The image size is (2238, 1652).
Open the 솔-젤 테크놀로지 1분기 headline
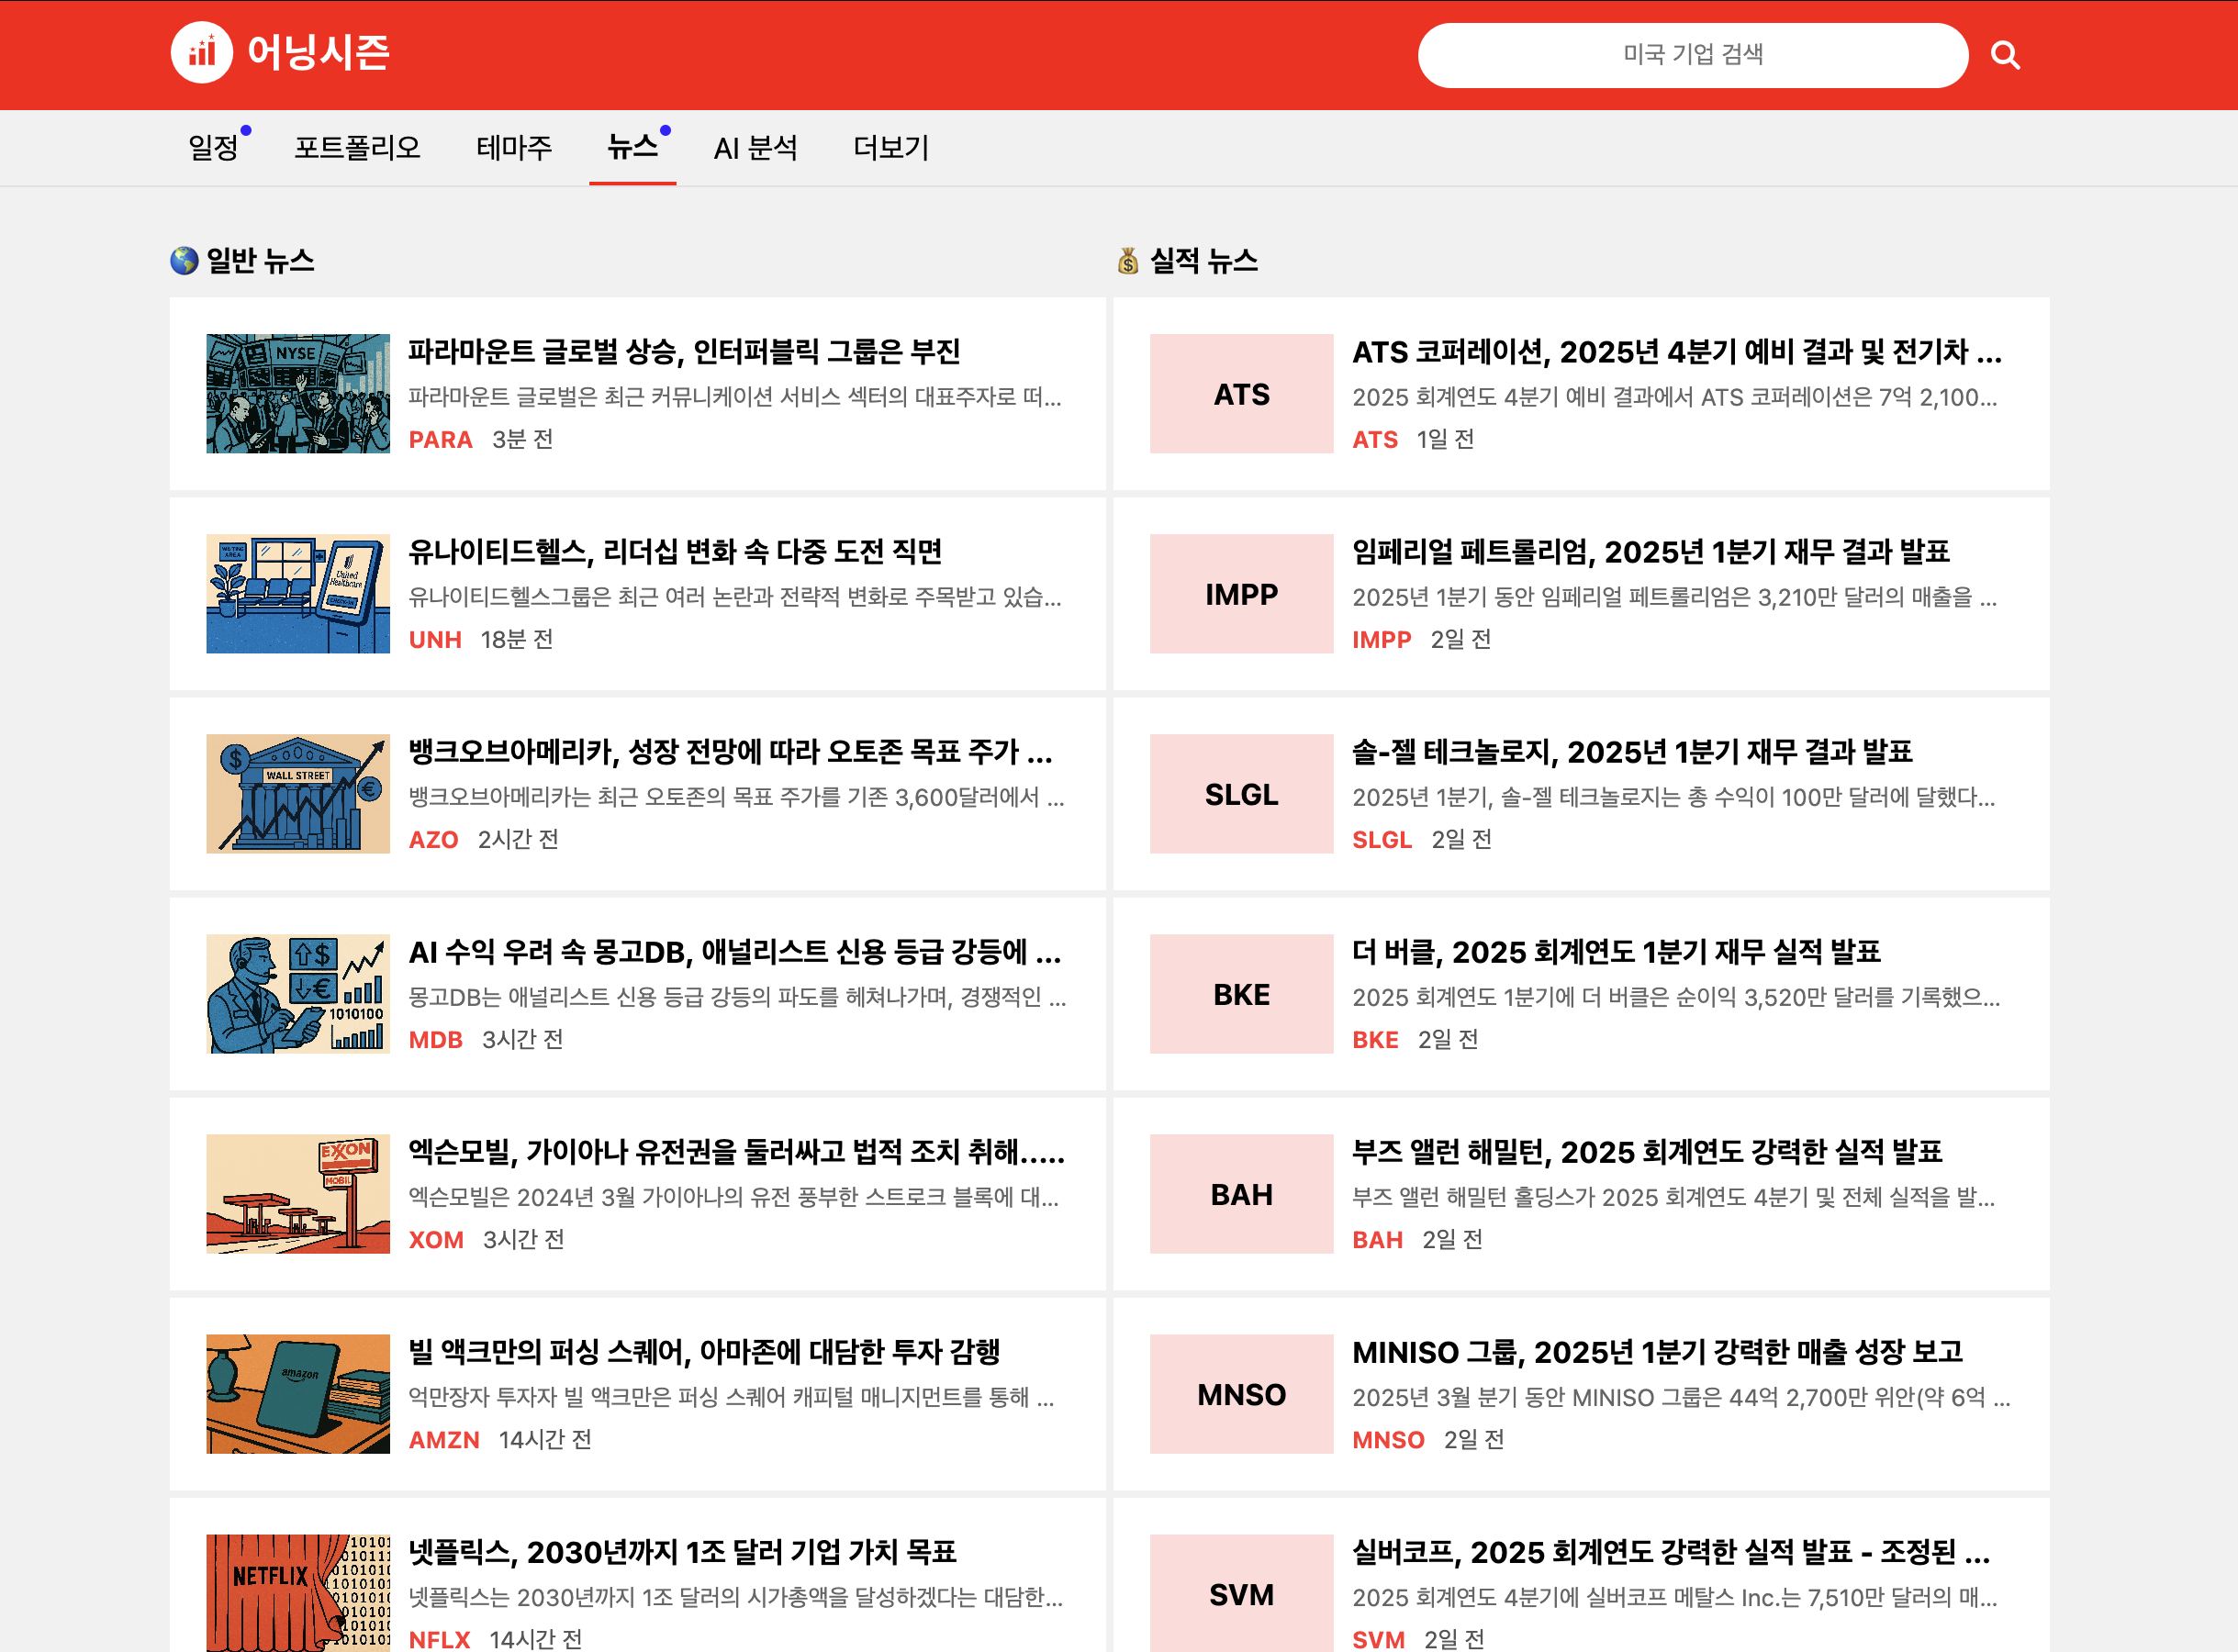click(x=1632, y=751)
